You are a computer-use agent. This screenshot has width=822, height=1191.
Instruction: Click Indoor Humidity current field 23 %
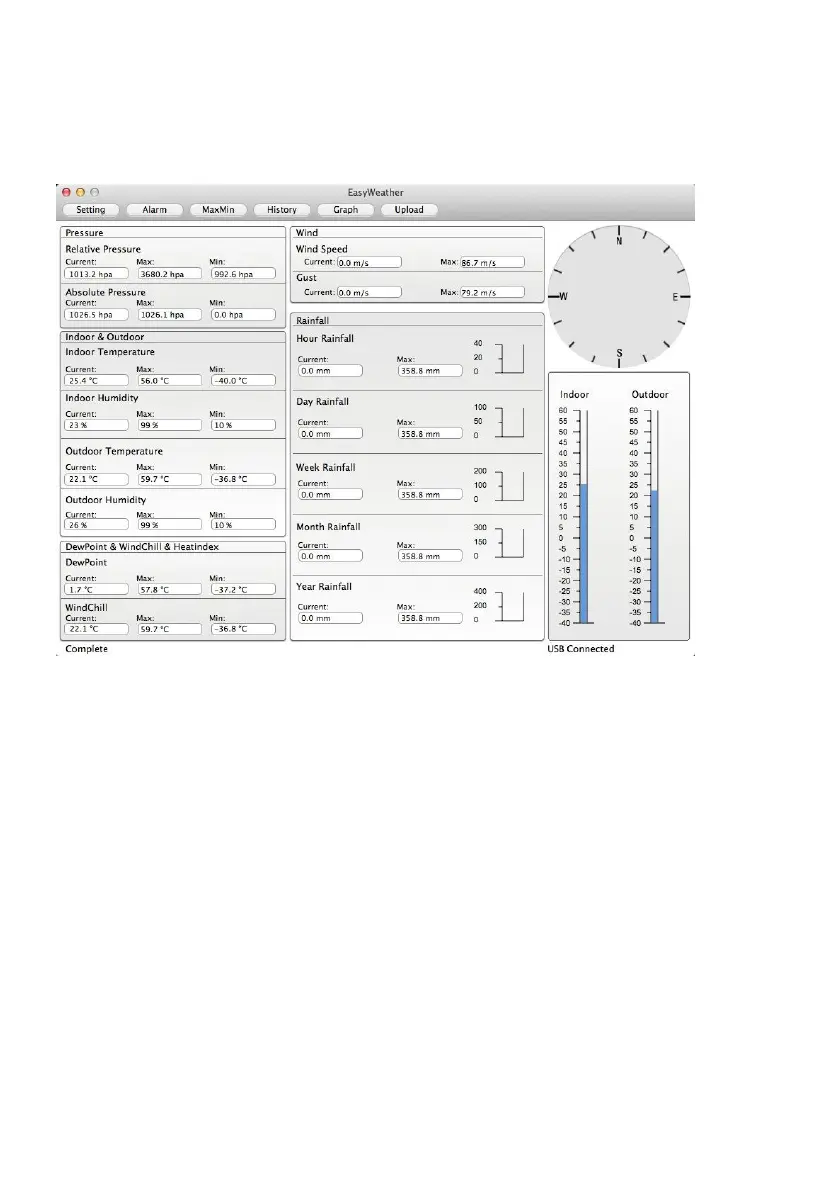[x=96, y=425]
